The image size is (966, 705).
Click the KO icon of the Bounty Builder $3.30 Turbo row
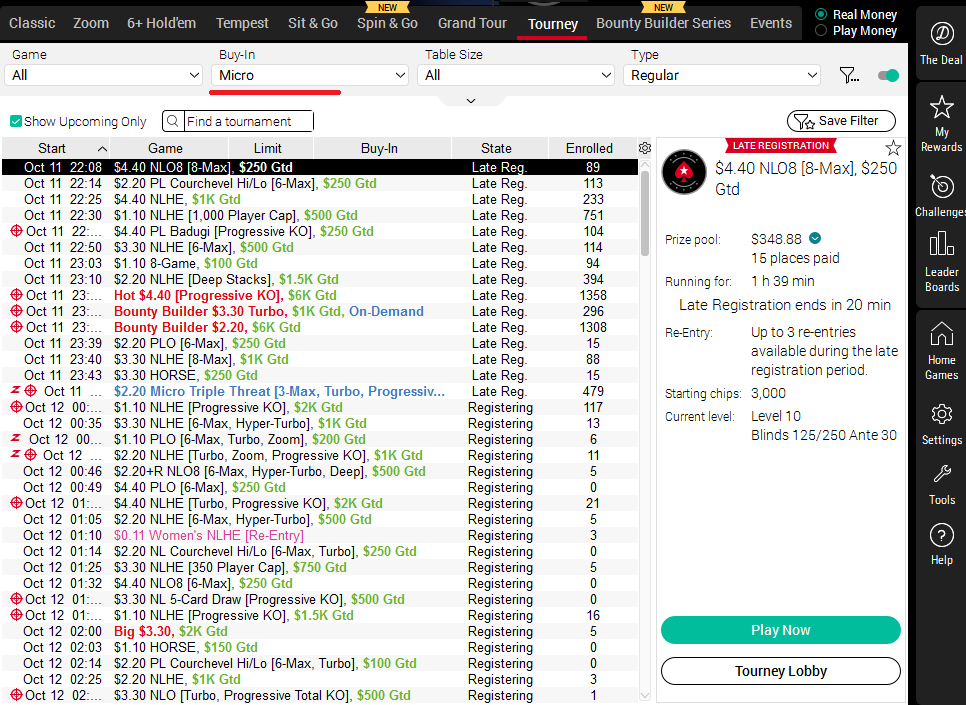(x=17, y=311)
